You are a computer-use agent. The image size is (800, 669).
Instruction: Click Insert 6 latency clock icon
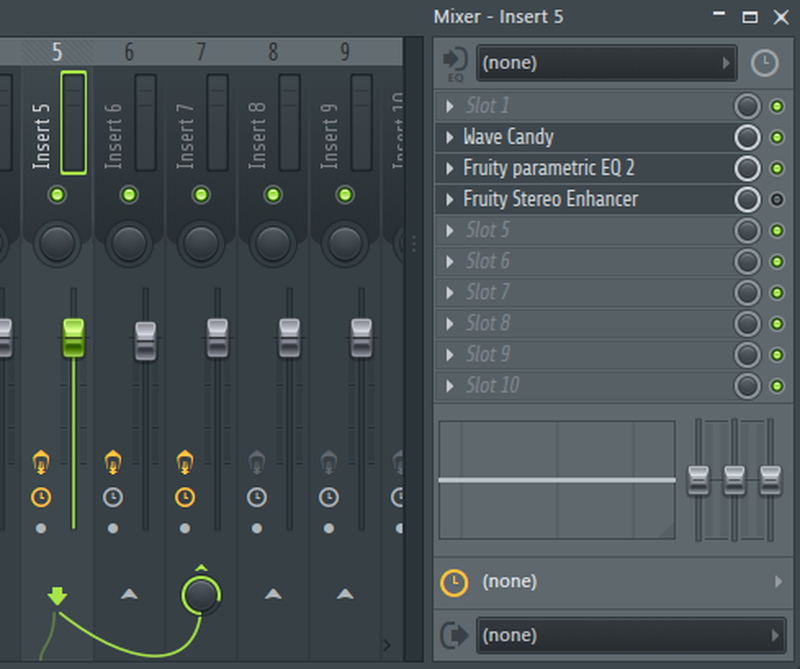113,497
